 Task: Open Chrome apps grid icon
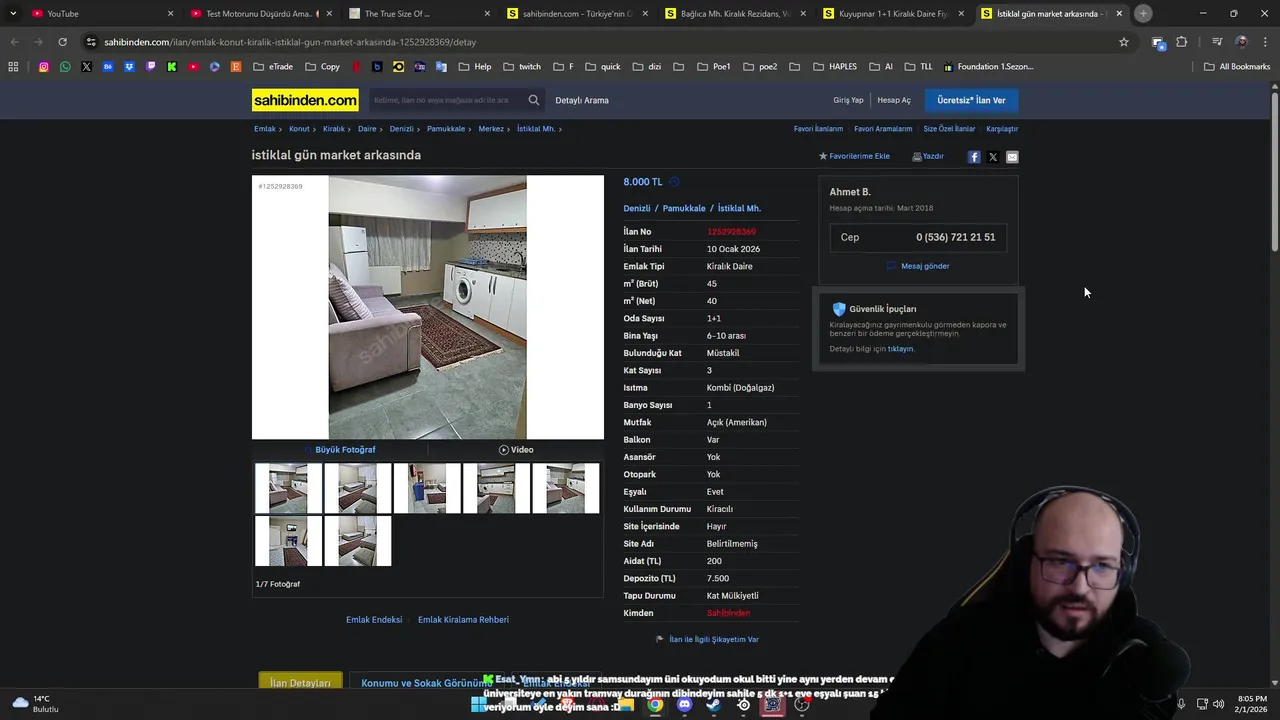13,67
